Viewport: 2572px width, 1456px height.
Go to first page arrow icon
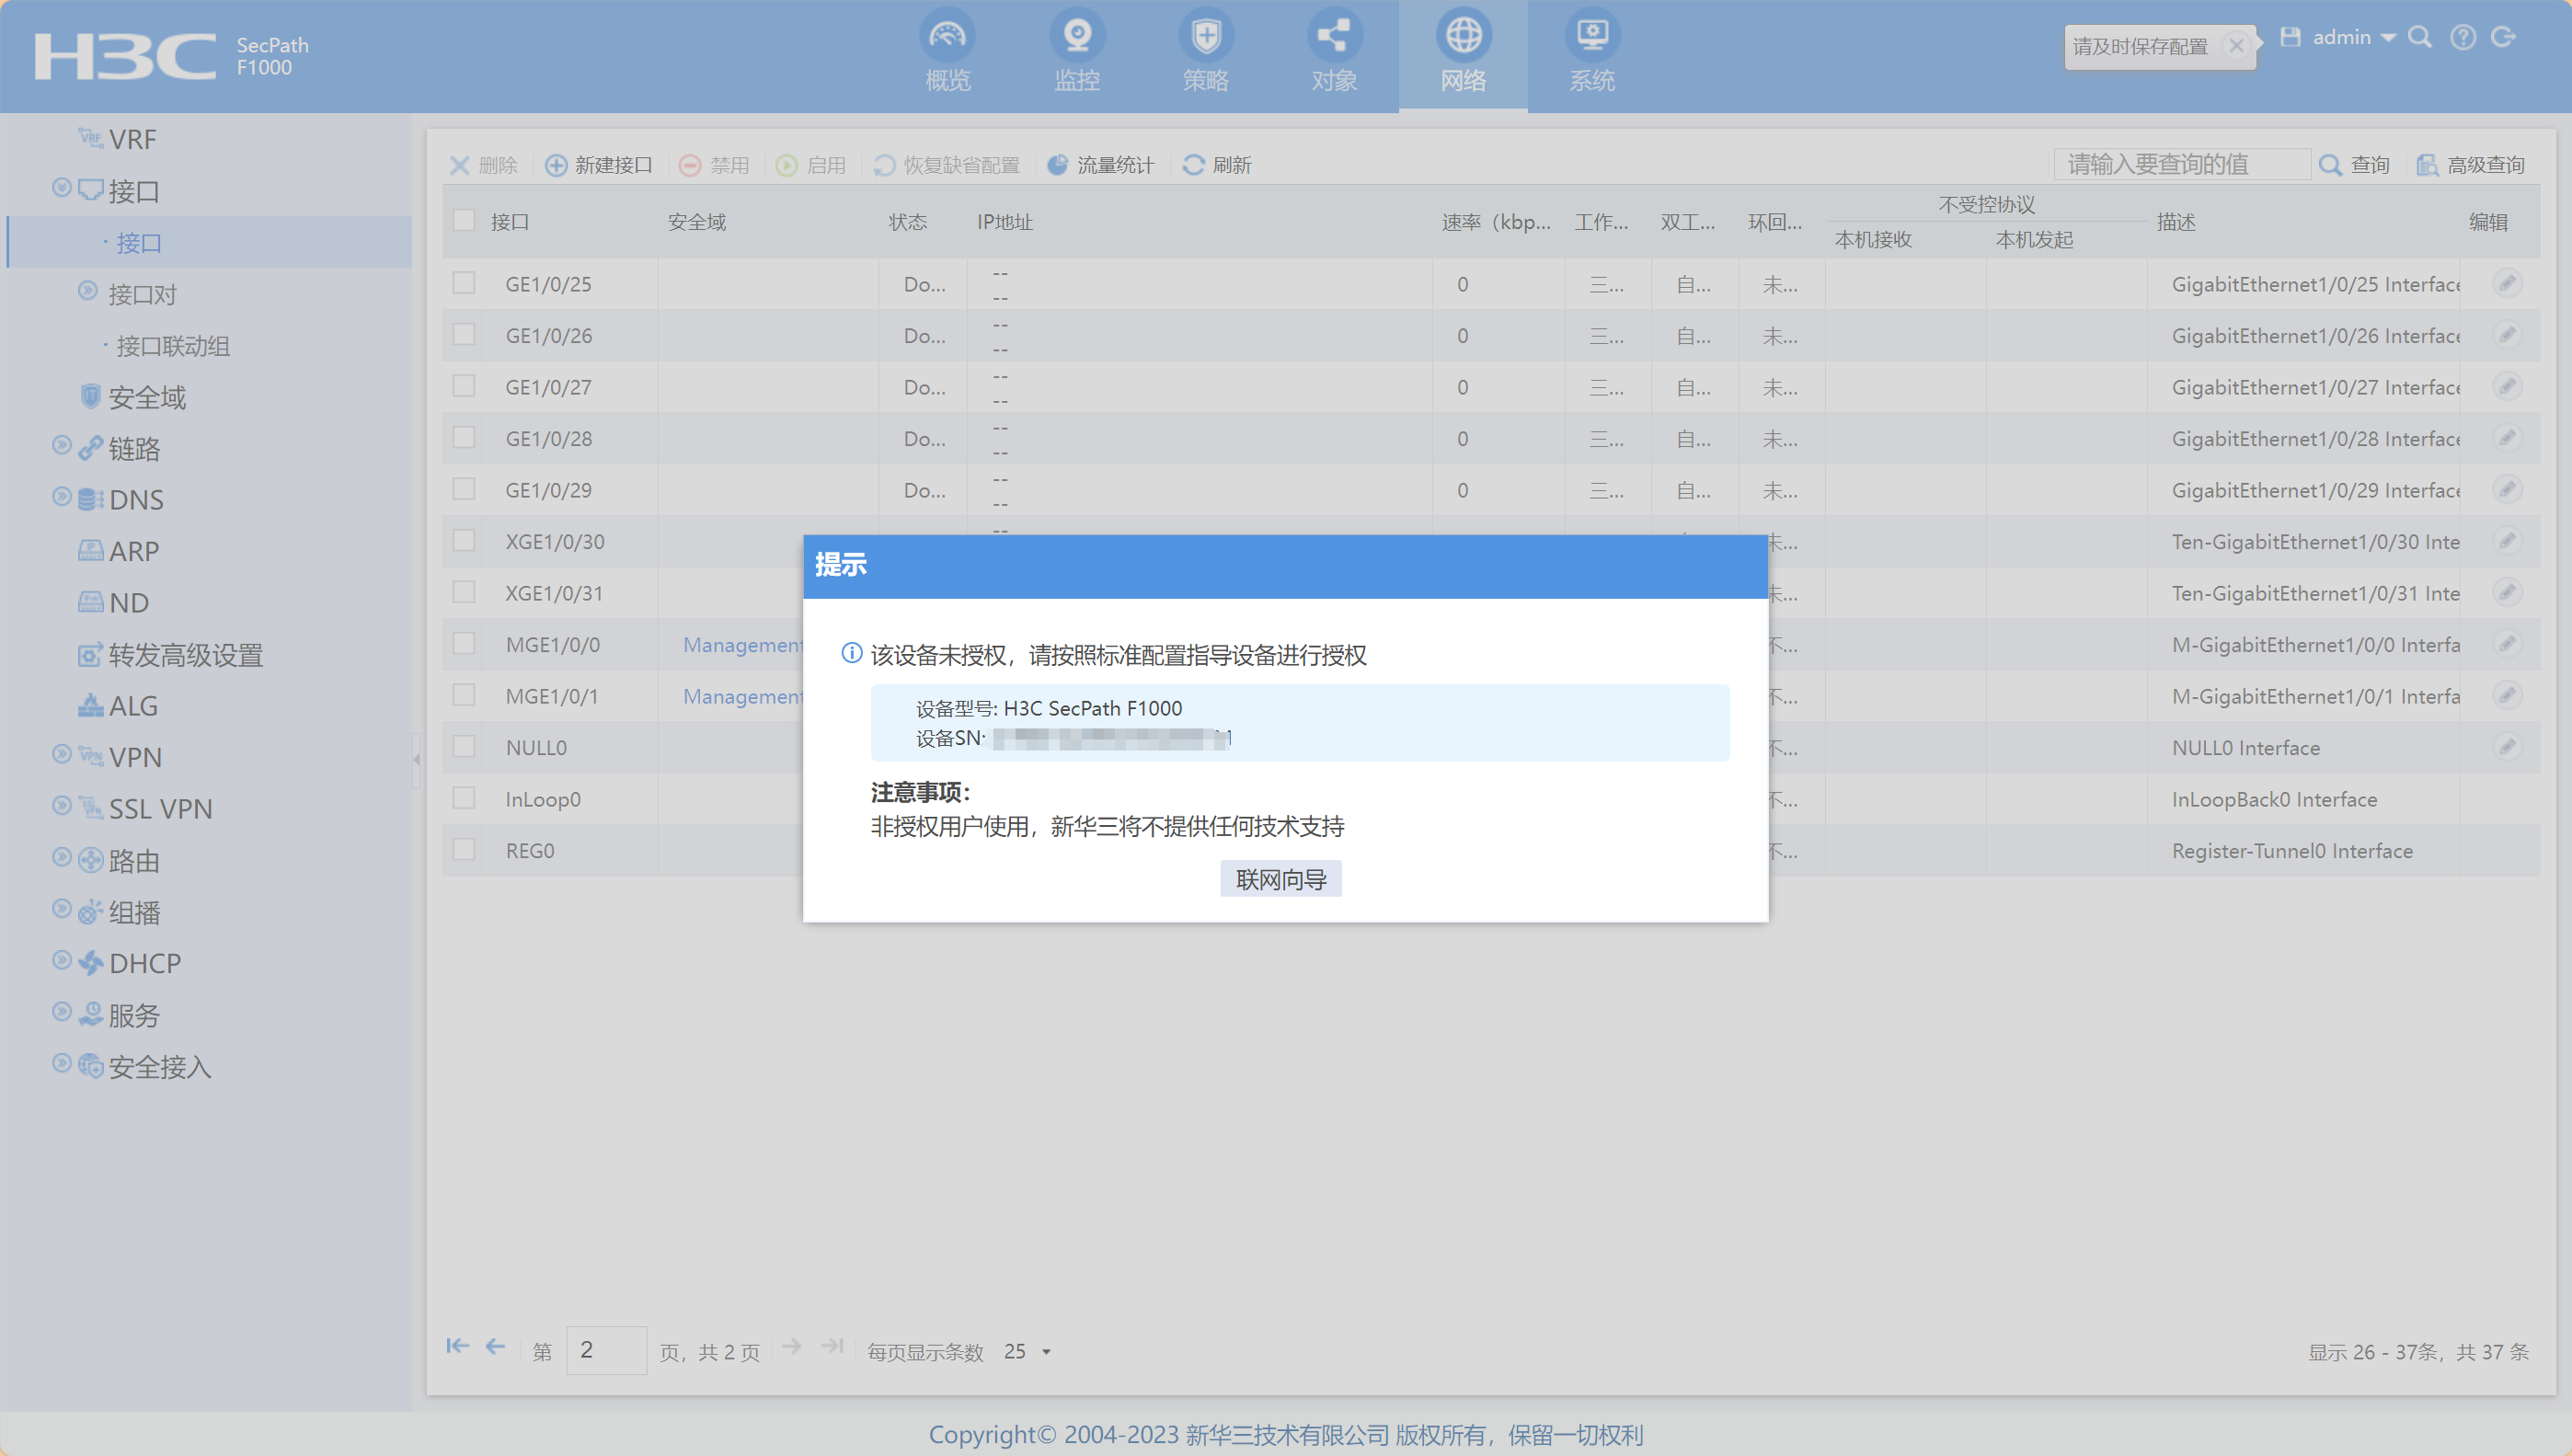pyautogui.click(x=457, y=1347)
